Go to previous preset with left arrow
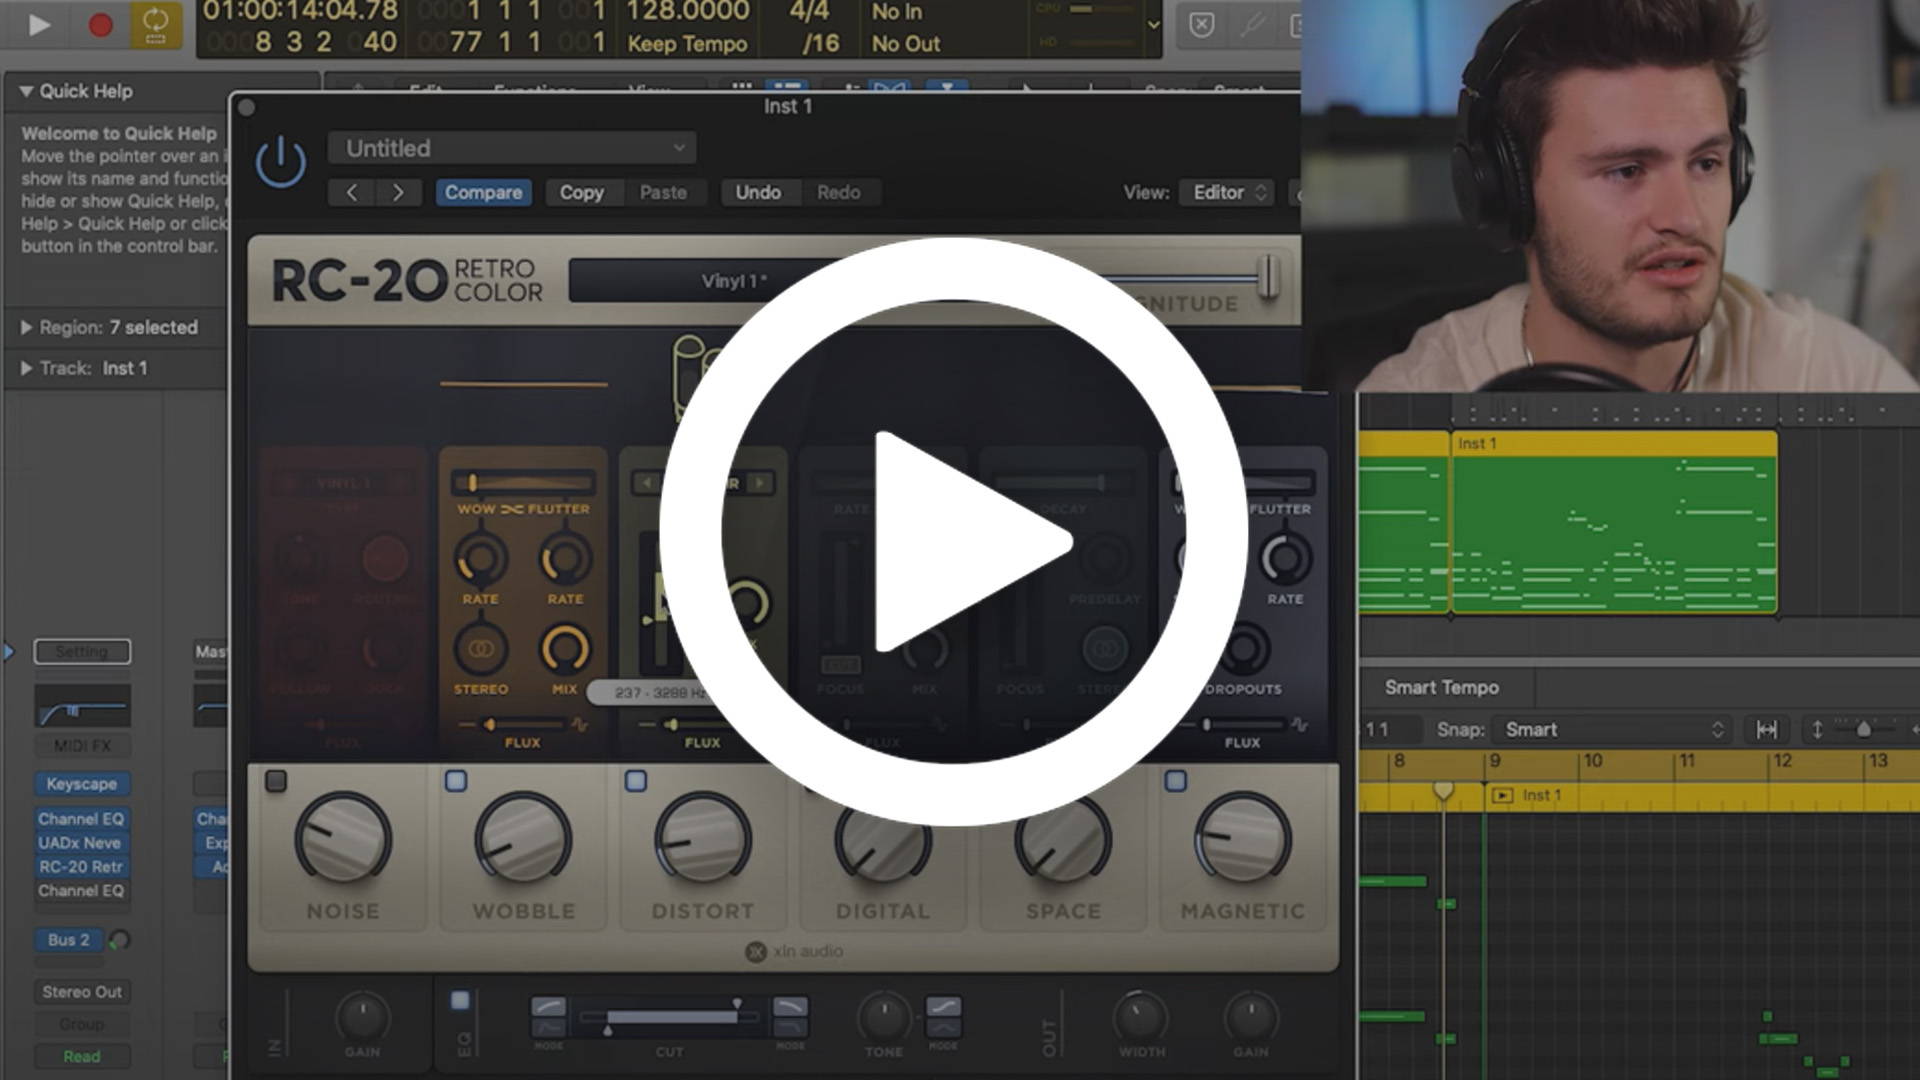This screenshot has height=1080, width=1920. click(x=352, y=192)
